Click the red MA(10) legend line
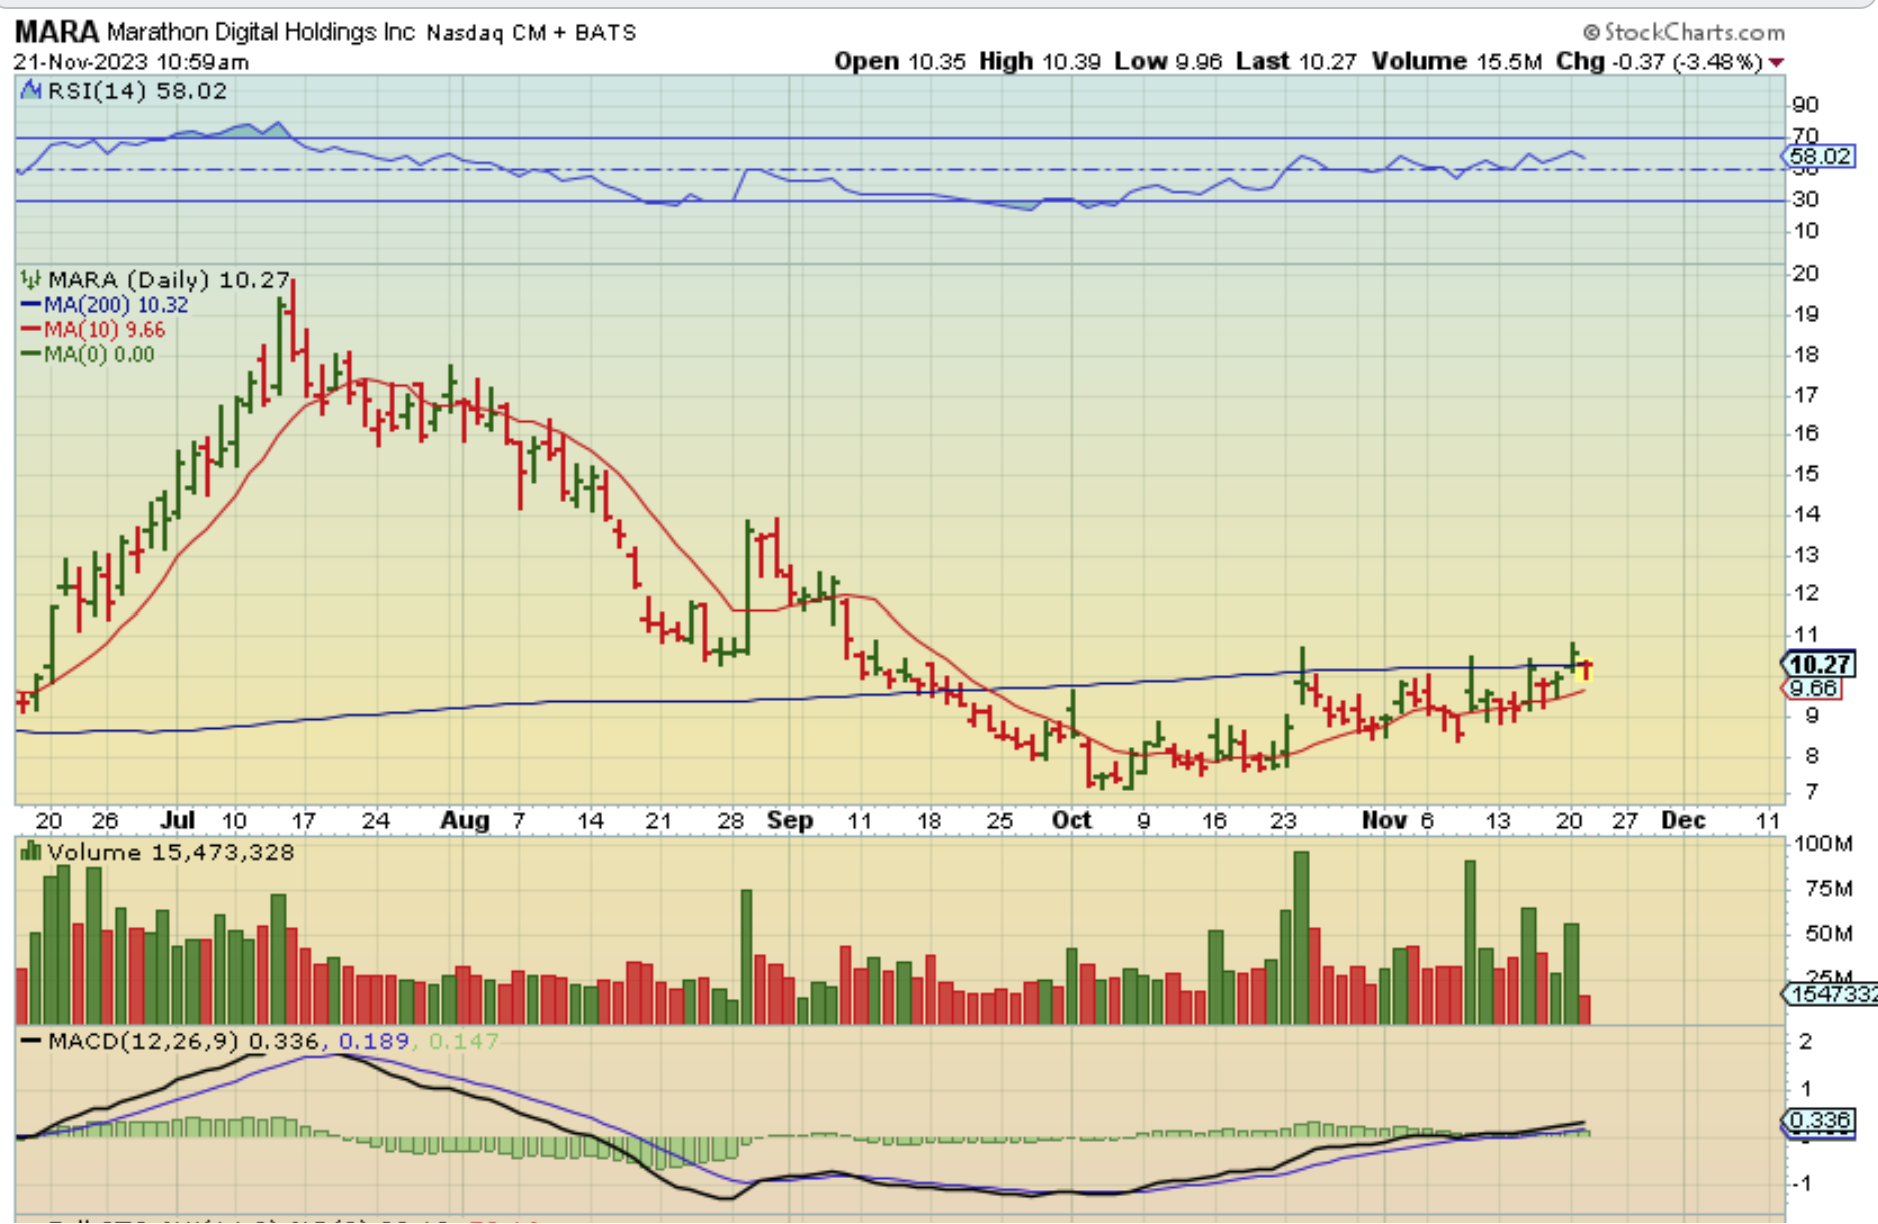Image resolution: width=1878 pixels, height=1224 pixels. pyautogui.click(x=31, y=330)
